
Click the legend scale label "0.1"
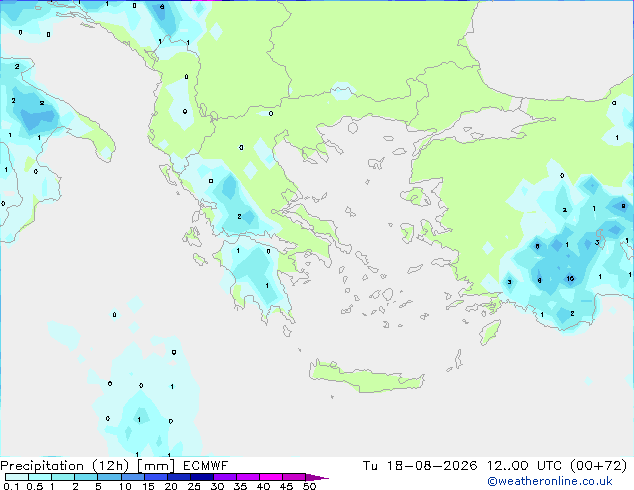[x=11, y=486]
